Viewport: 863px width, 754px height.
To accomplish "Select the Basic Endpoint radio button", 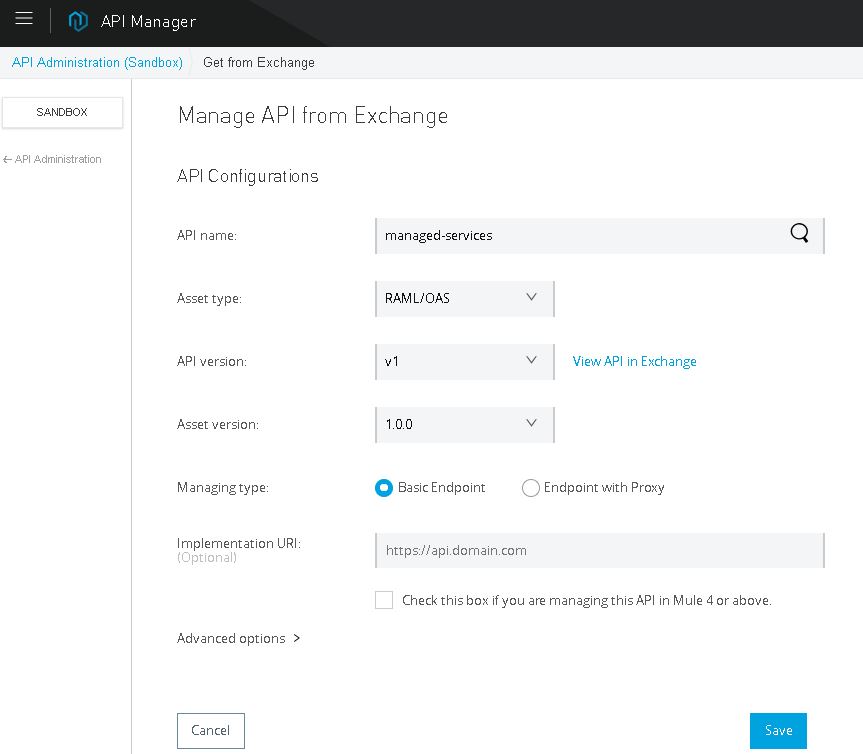I will point(384,488).
